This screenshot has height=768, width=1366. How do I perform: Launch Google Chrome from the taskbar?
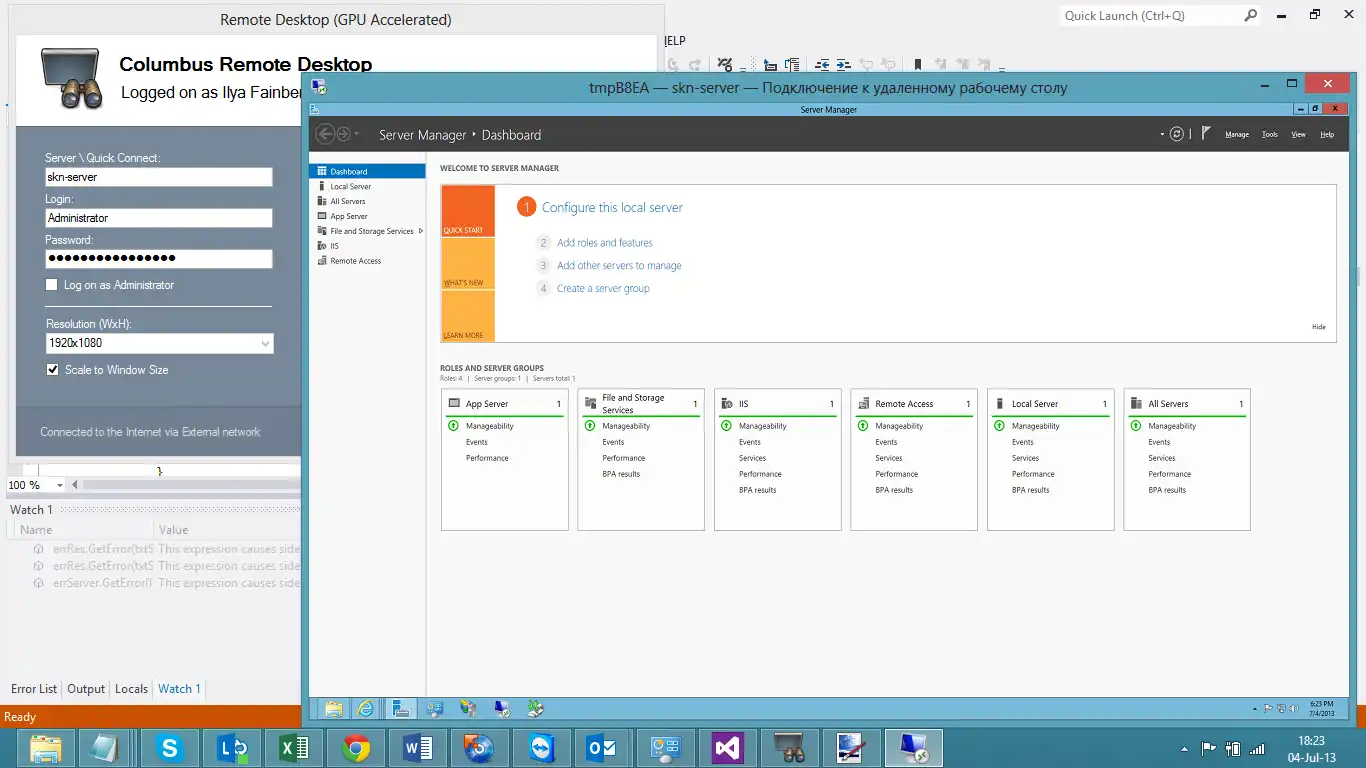pyautogui.click(x=356, y=748)
